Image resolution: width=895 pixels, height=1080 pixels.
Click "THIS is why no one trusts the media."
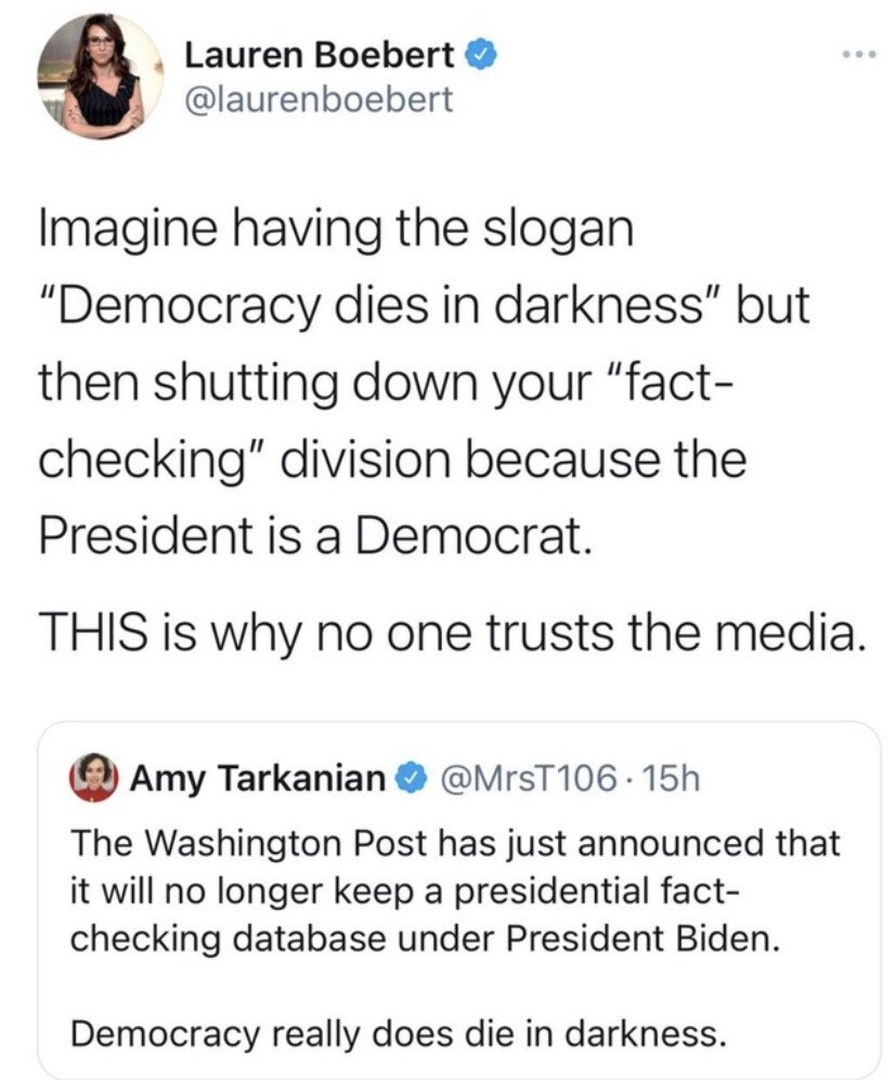[448, 632]
